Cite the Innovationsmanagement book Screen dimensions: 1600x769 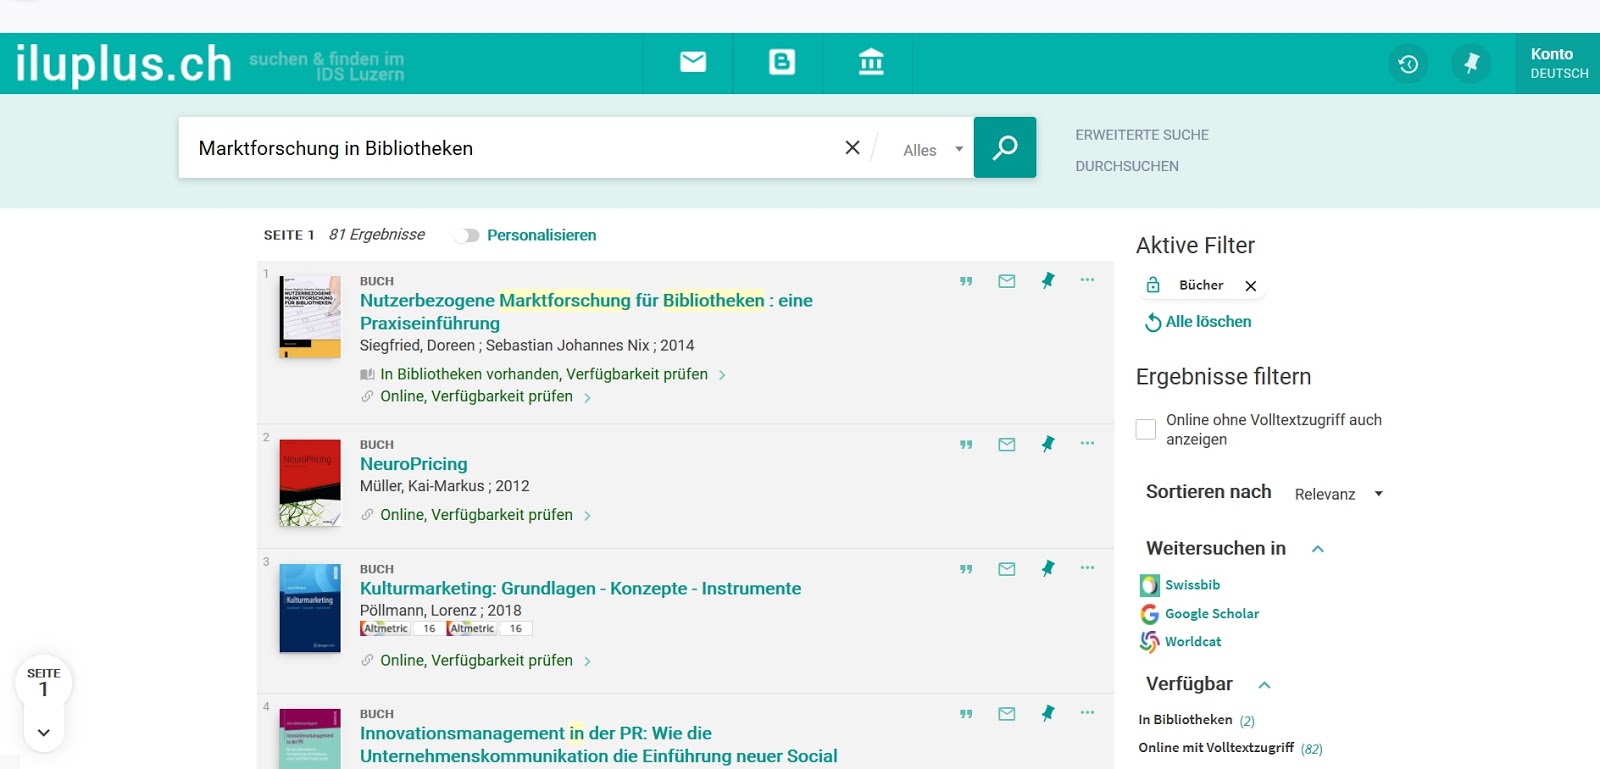tap(966, 714)
